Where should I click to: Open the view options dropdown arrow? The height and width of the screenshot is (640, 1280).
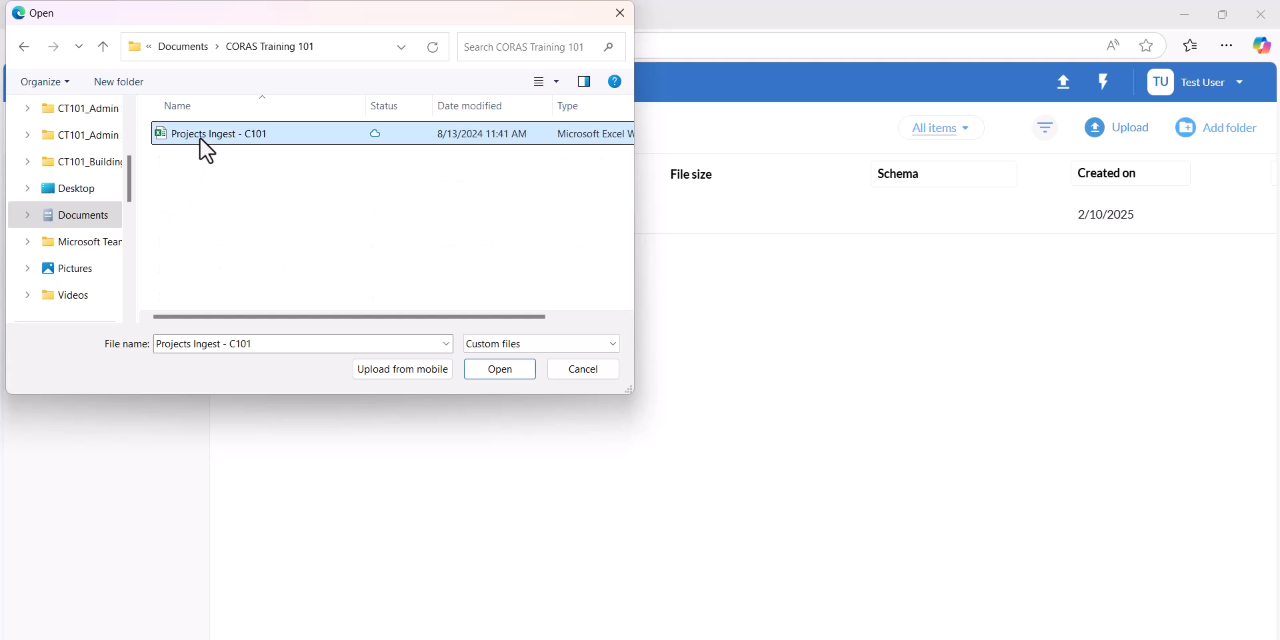556,82
